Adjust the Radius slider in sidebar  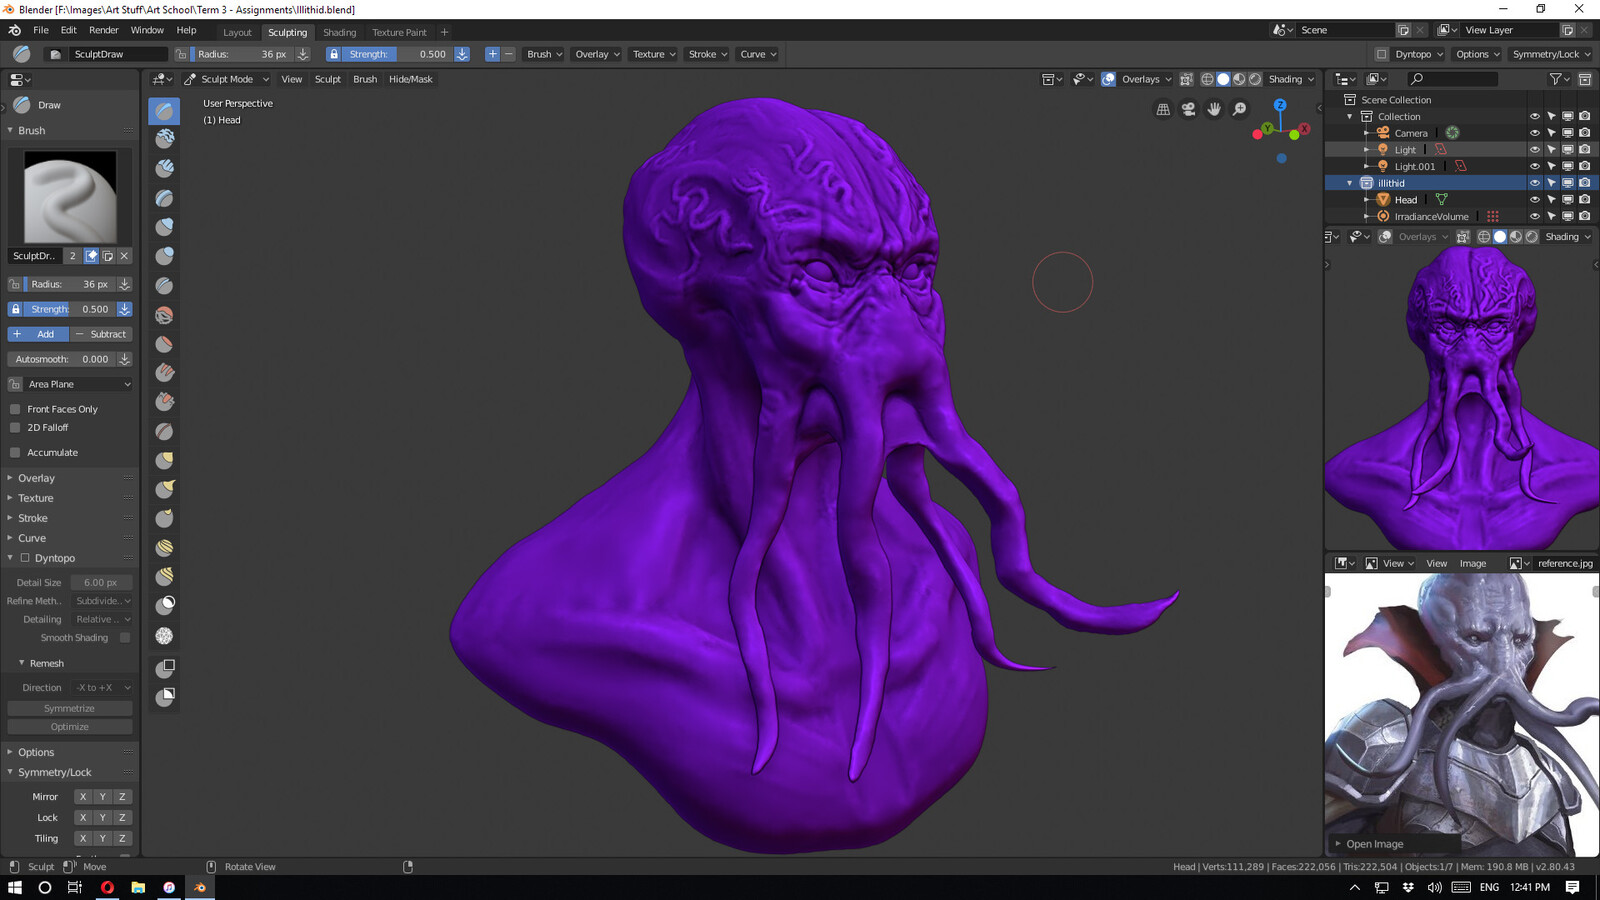click(70, 284)
